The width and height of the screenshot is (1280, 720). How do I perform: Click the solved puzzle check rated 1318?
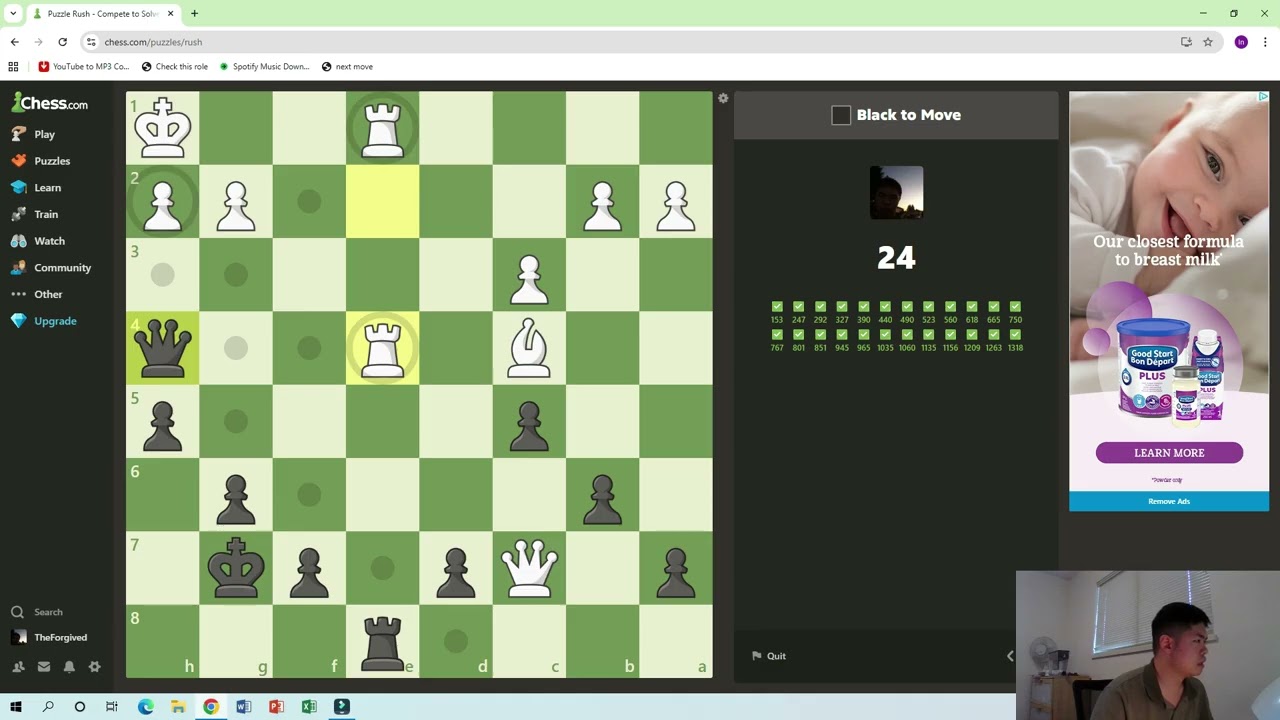pyautogui.click(x=1015, y=334)
